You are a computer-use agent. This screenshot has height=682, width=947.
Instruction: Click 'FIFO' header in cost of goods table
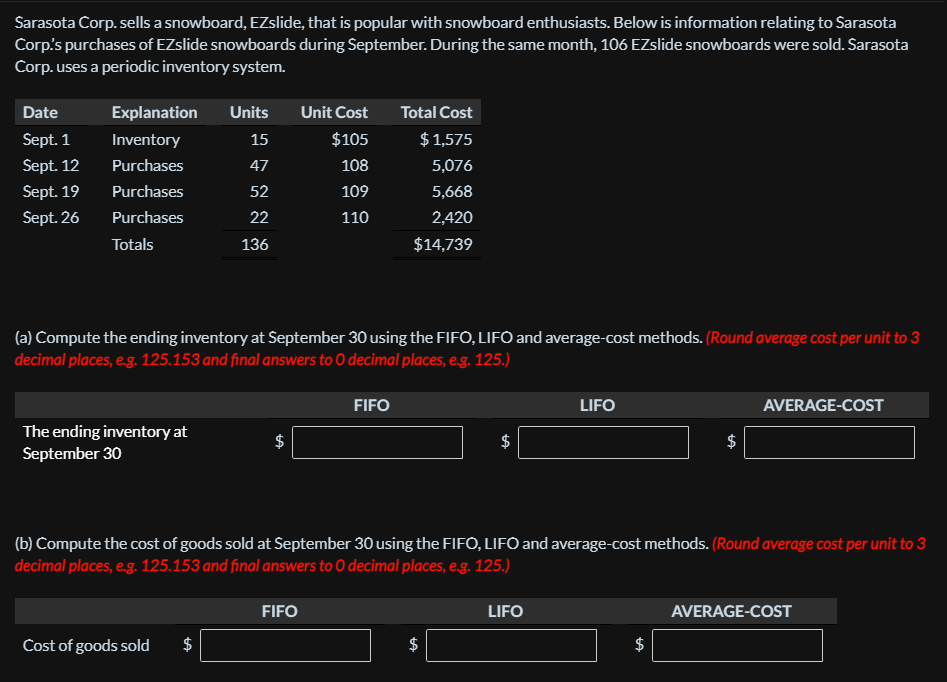pos(280,611)
